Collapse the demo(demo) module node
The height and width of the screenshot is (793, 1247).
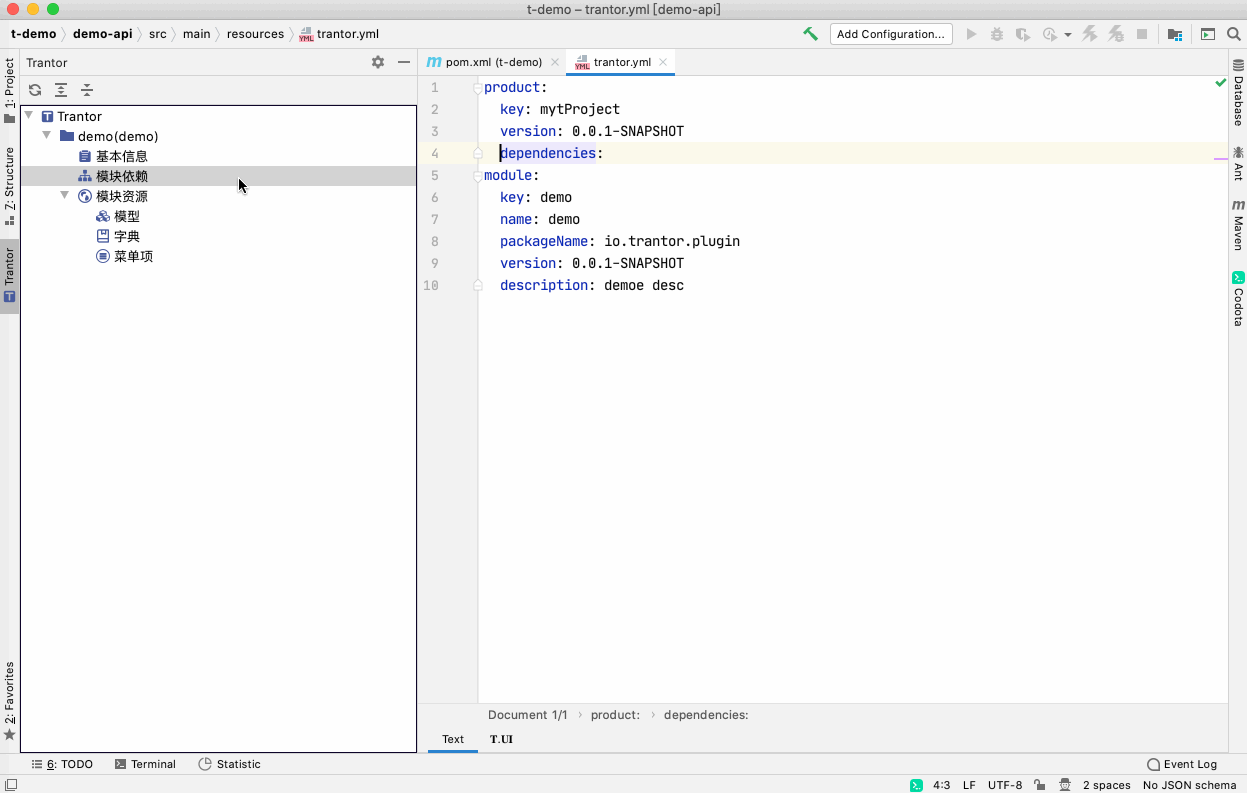(x=46, y=135)
